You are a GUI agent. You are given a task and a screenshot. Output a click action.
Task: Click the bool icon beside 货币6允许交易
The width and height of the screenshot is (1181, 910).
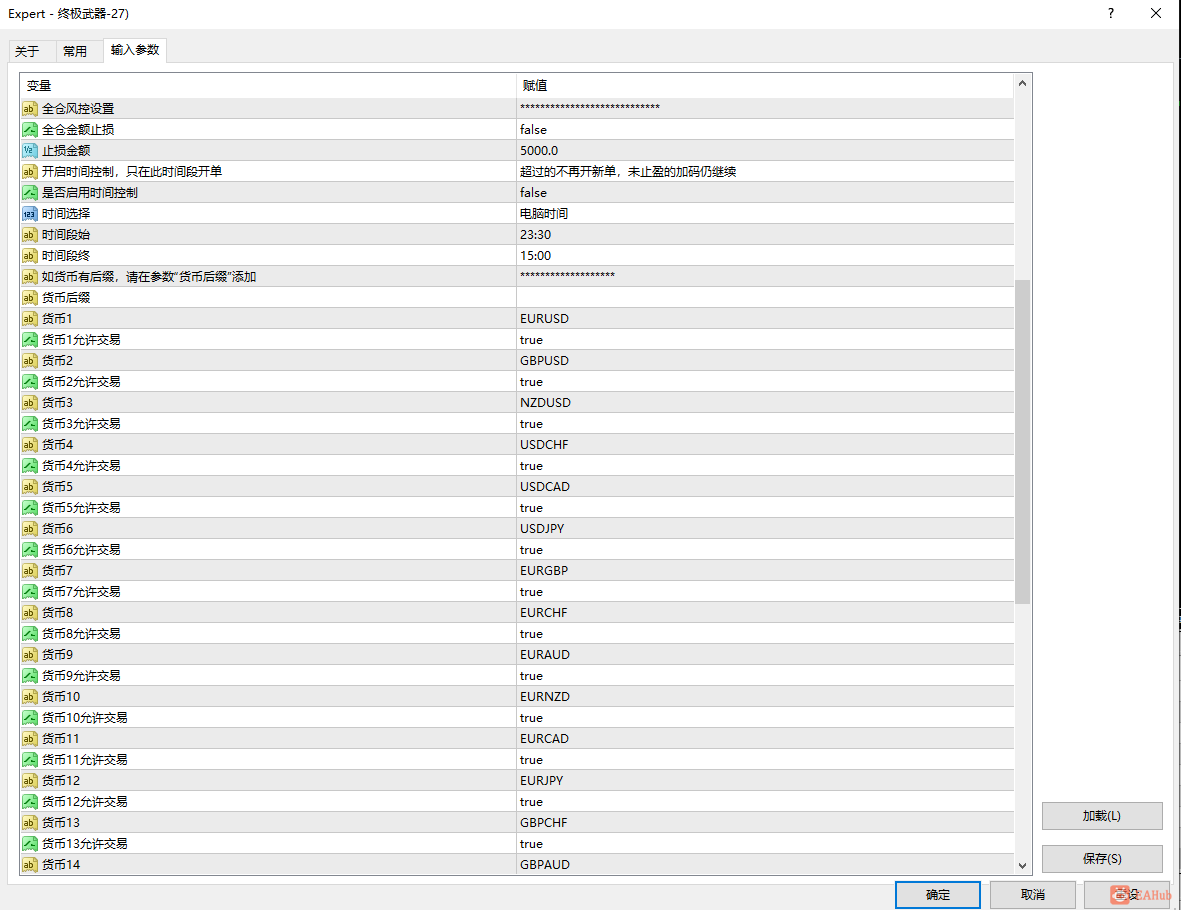(29, 550)
